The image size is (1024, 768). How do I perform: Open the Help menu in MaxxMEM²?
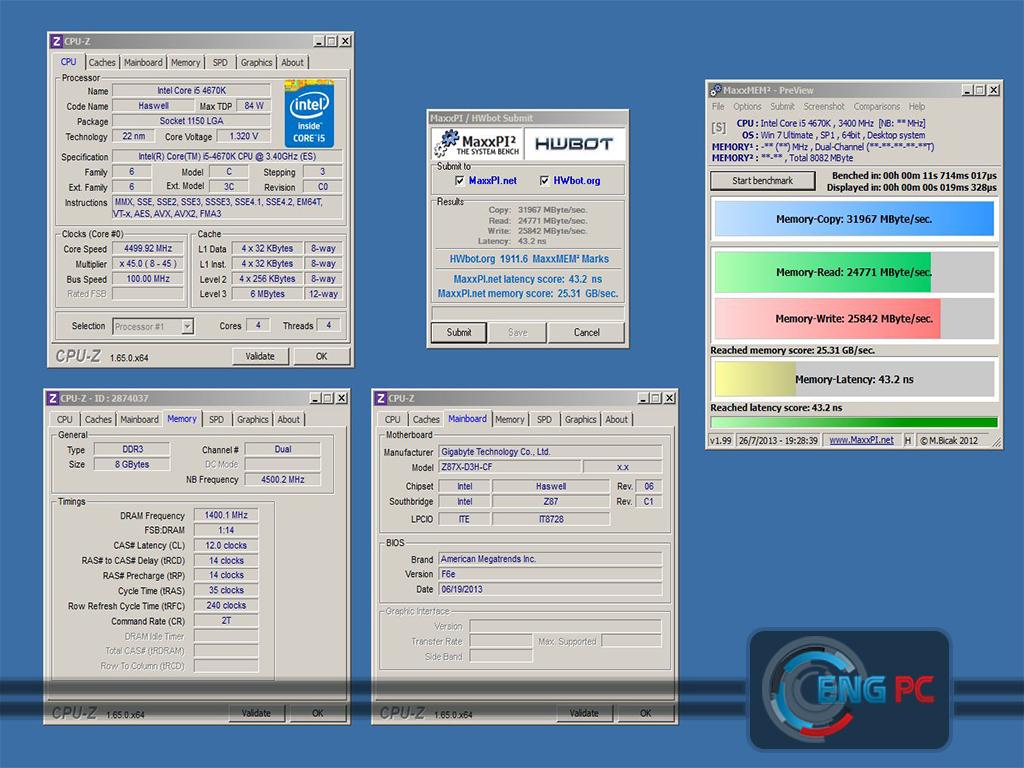point(917,106)
